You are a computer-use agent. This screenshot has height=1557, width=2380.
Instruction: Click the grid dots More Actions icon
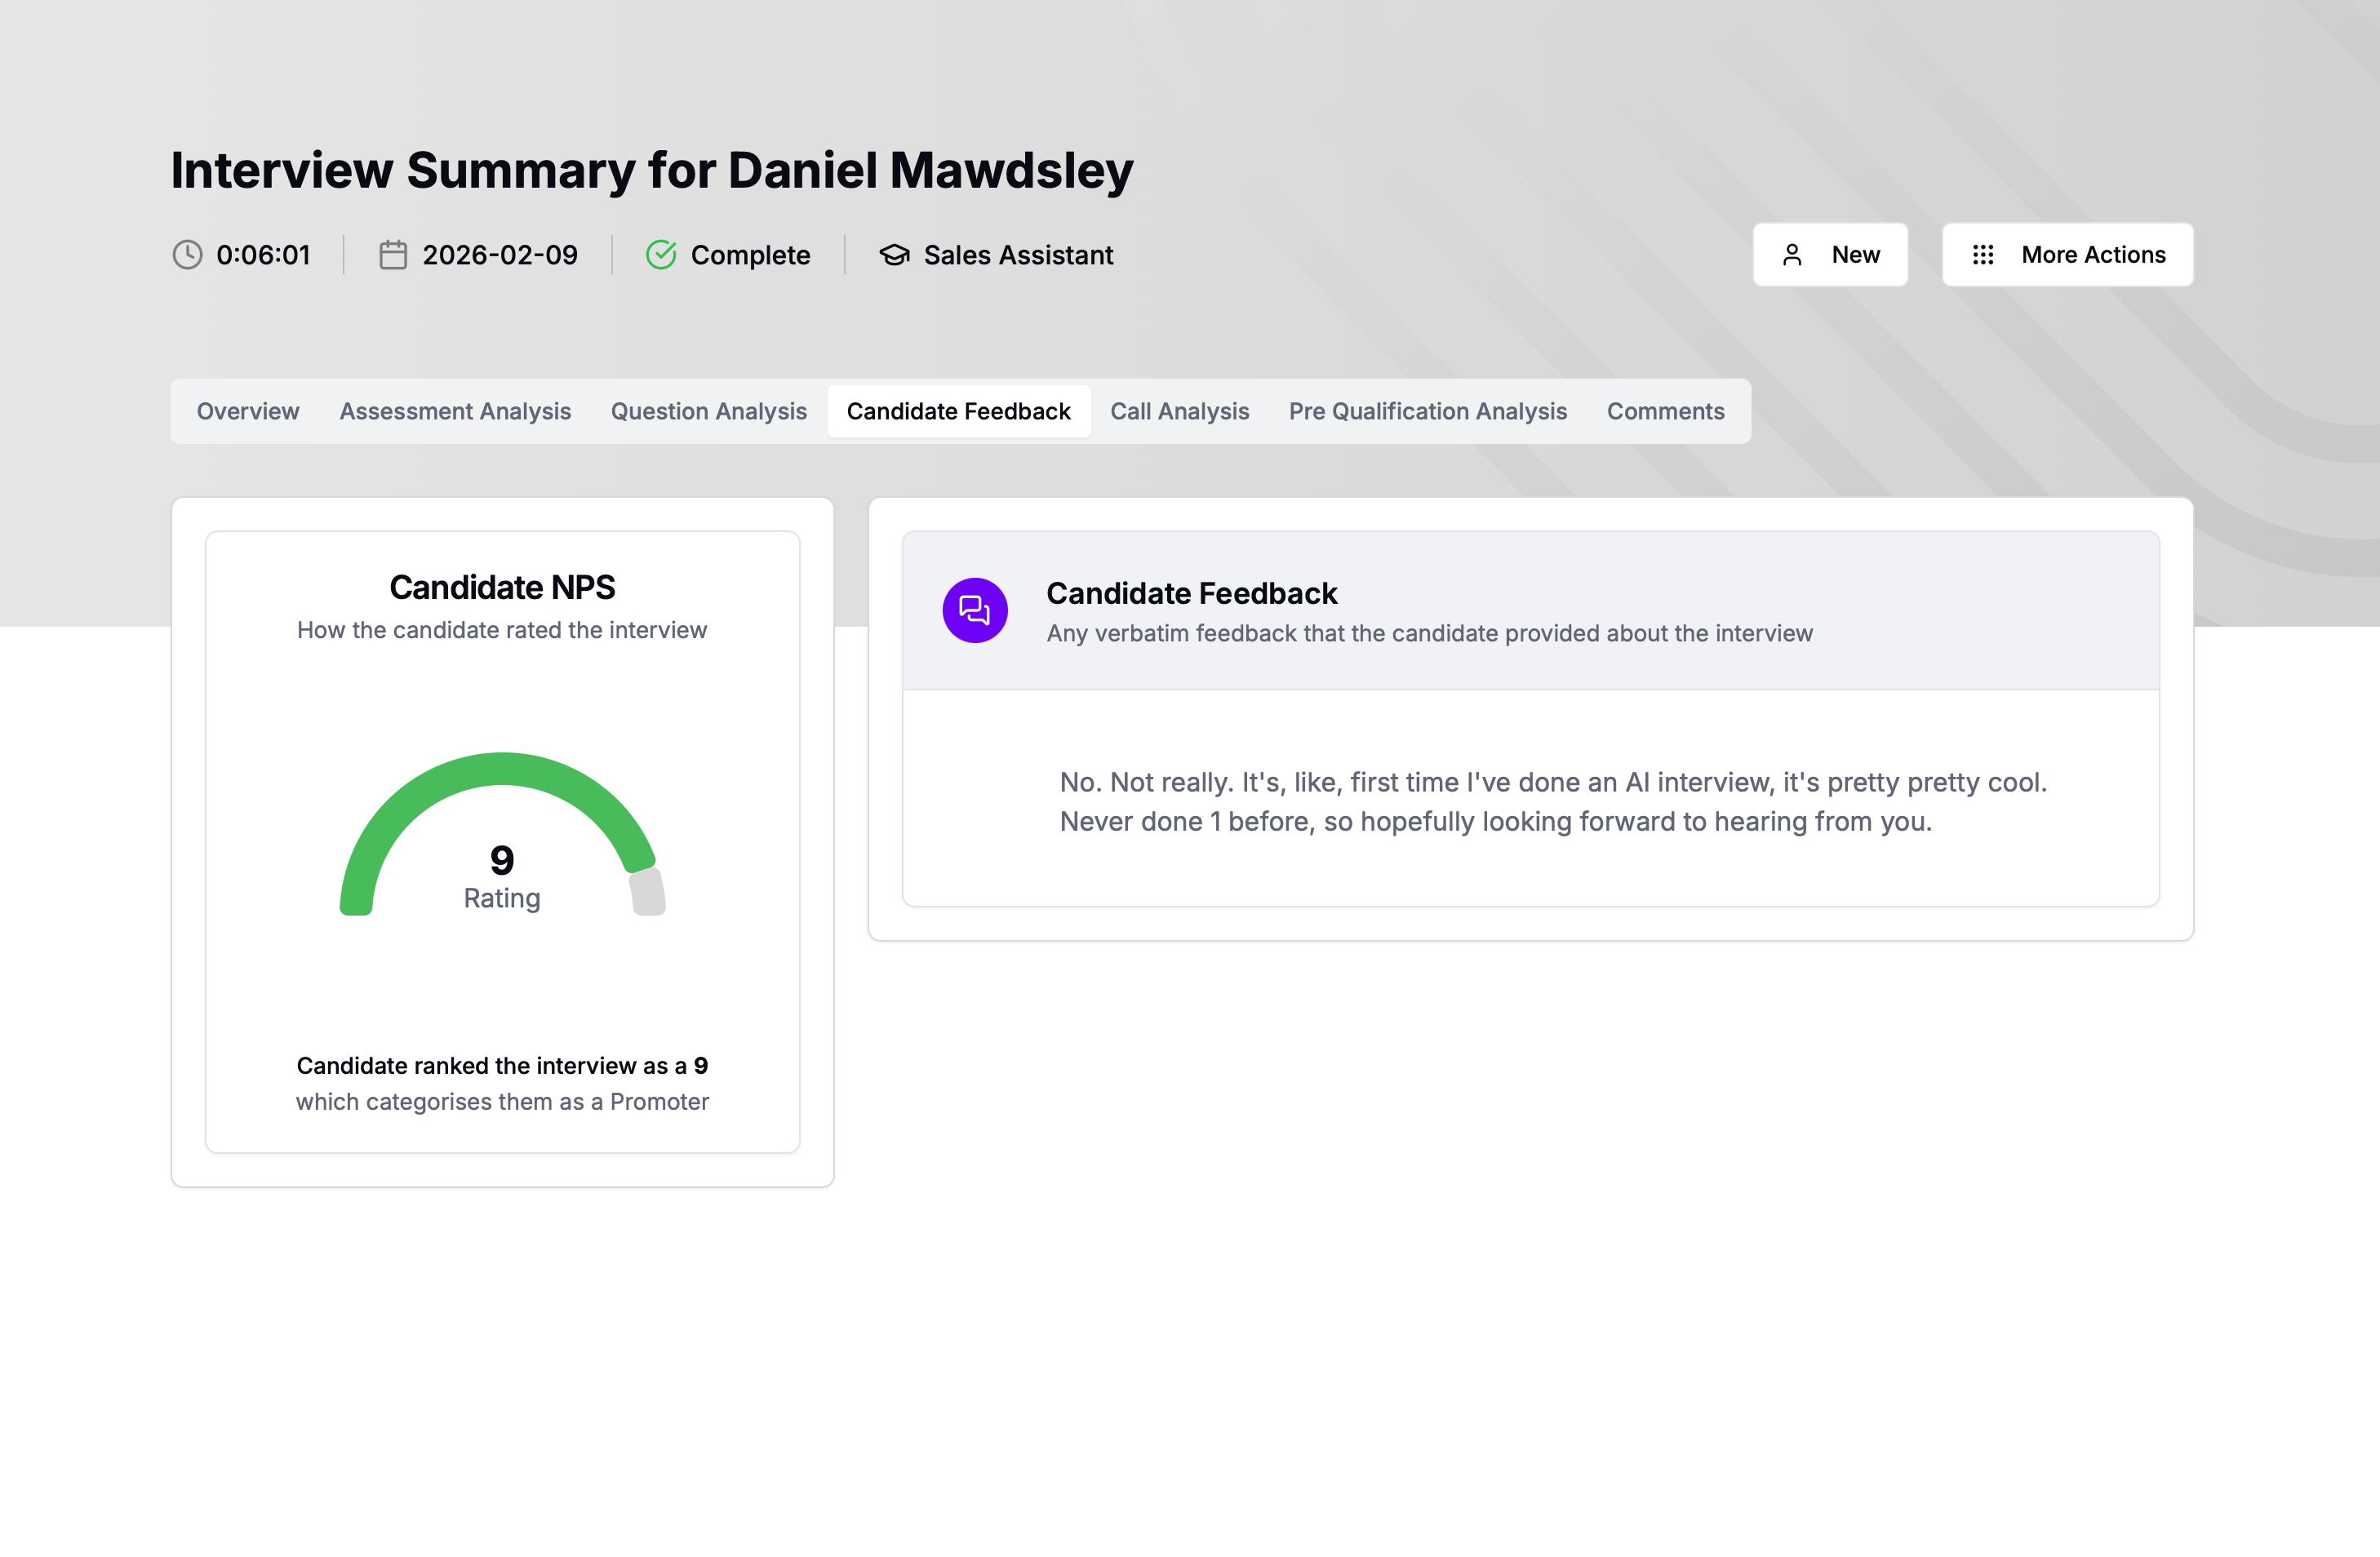[1983, 255]
